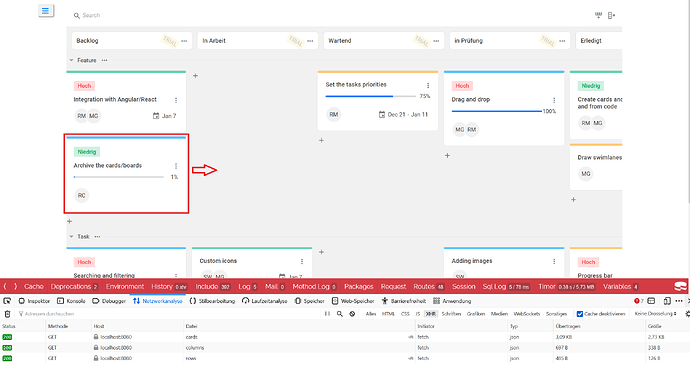Open the In Arbeit column options menu

pyautogui.click(x=310, y=41)
